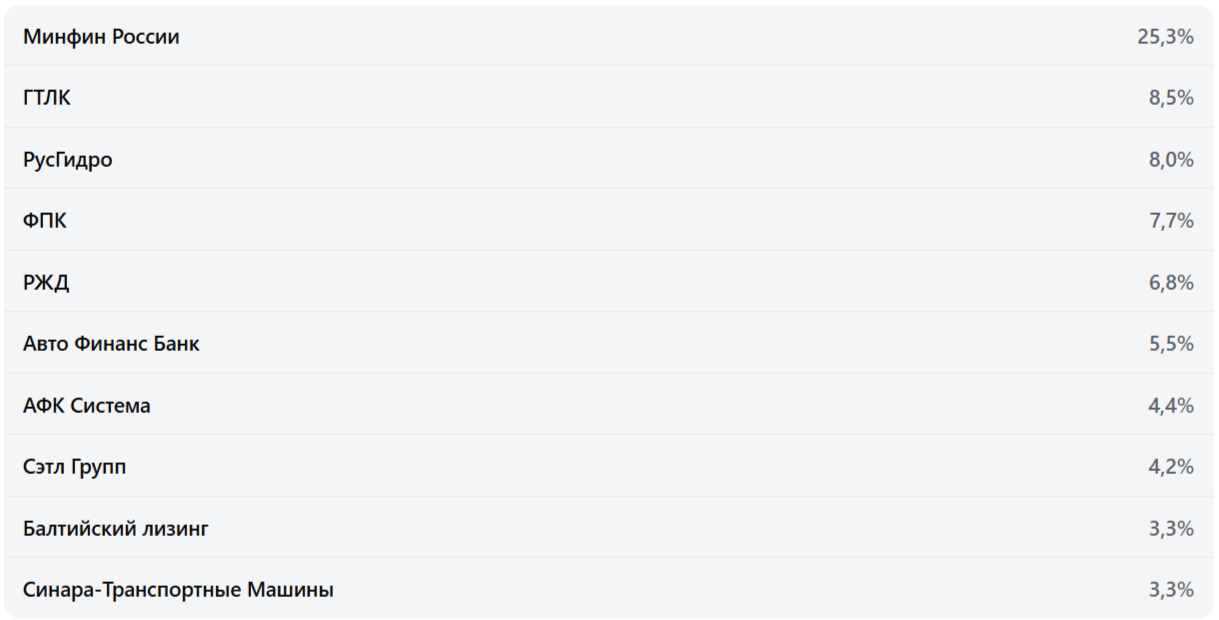Image resolution: width=1219 pixels, height=620 pixels.
Task: Click the АФК Система issuer name
Action: (x=87, y=406)
